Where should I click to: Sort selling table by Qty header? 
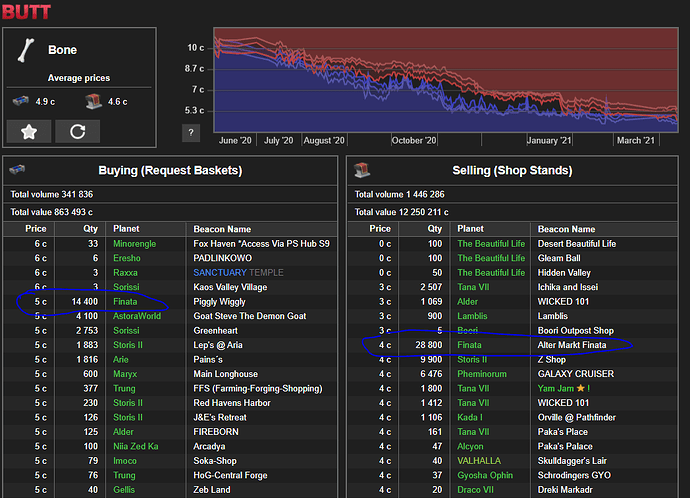click(x=435, y=229)
